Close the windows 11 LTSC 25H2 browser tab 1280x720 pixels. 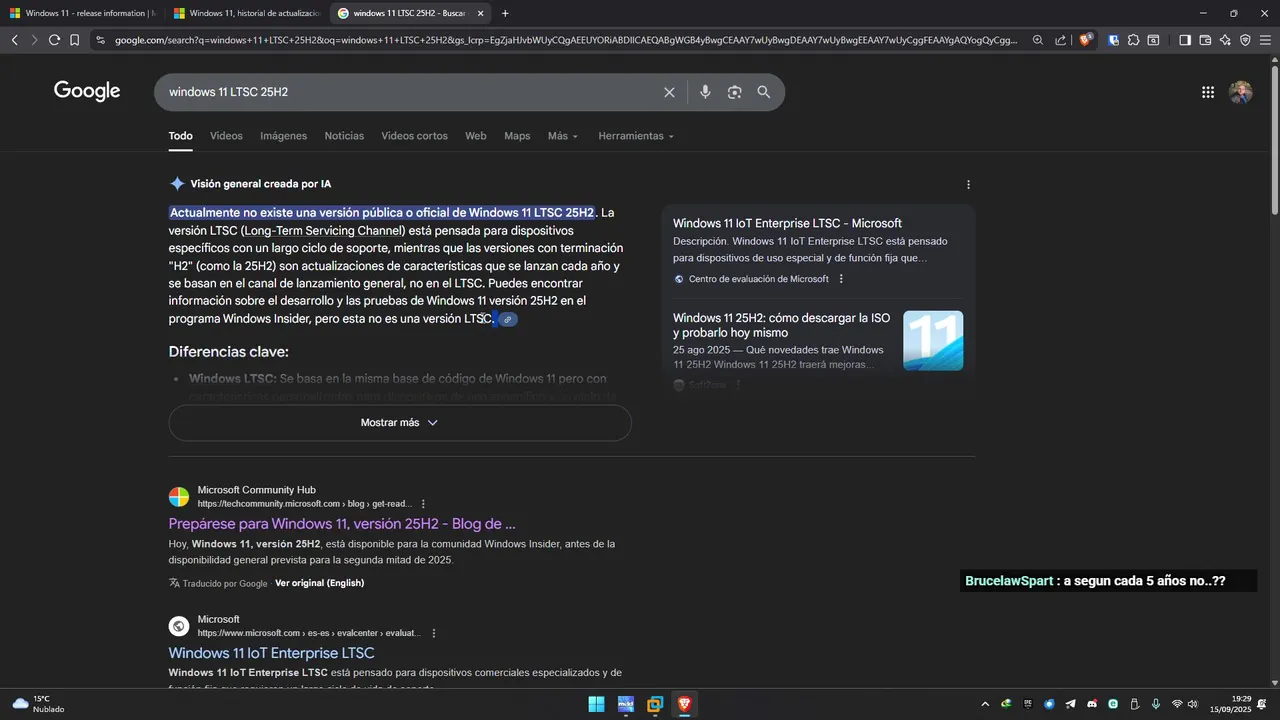[x=480, y=13]
